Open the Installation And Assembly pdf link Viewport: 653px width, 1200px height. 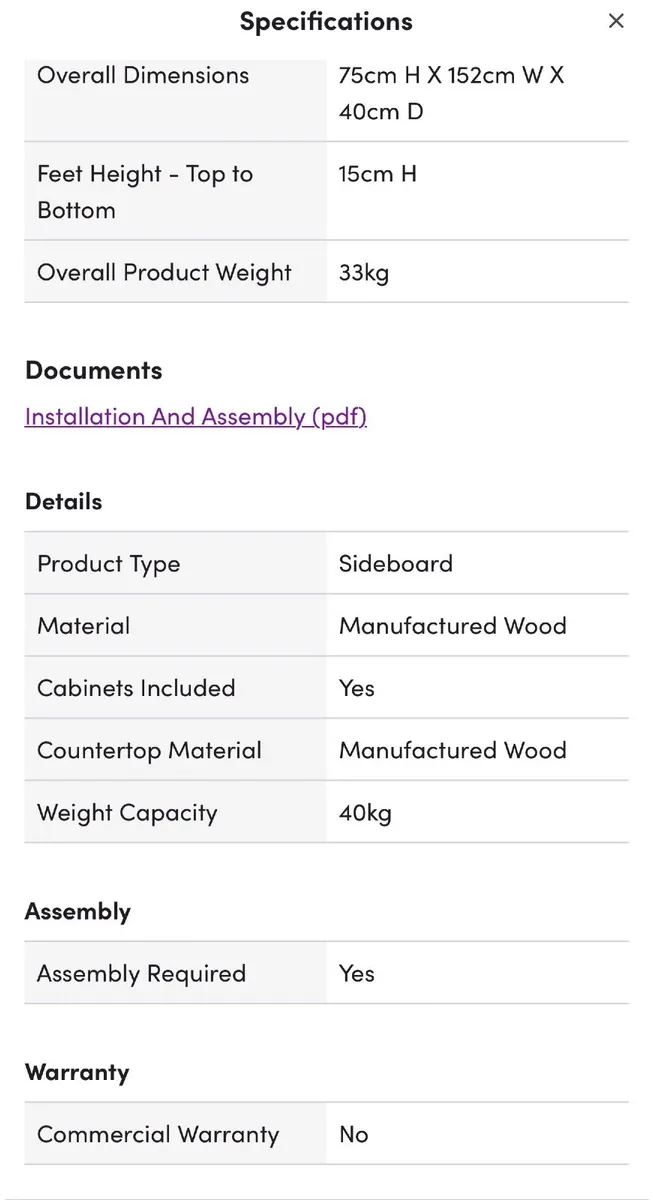pyautogui.click(x=196, y=417)
